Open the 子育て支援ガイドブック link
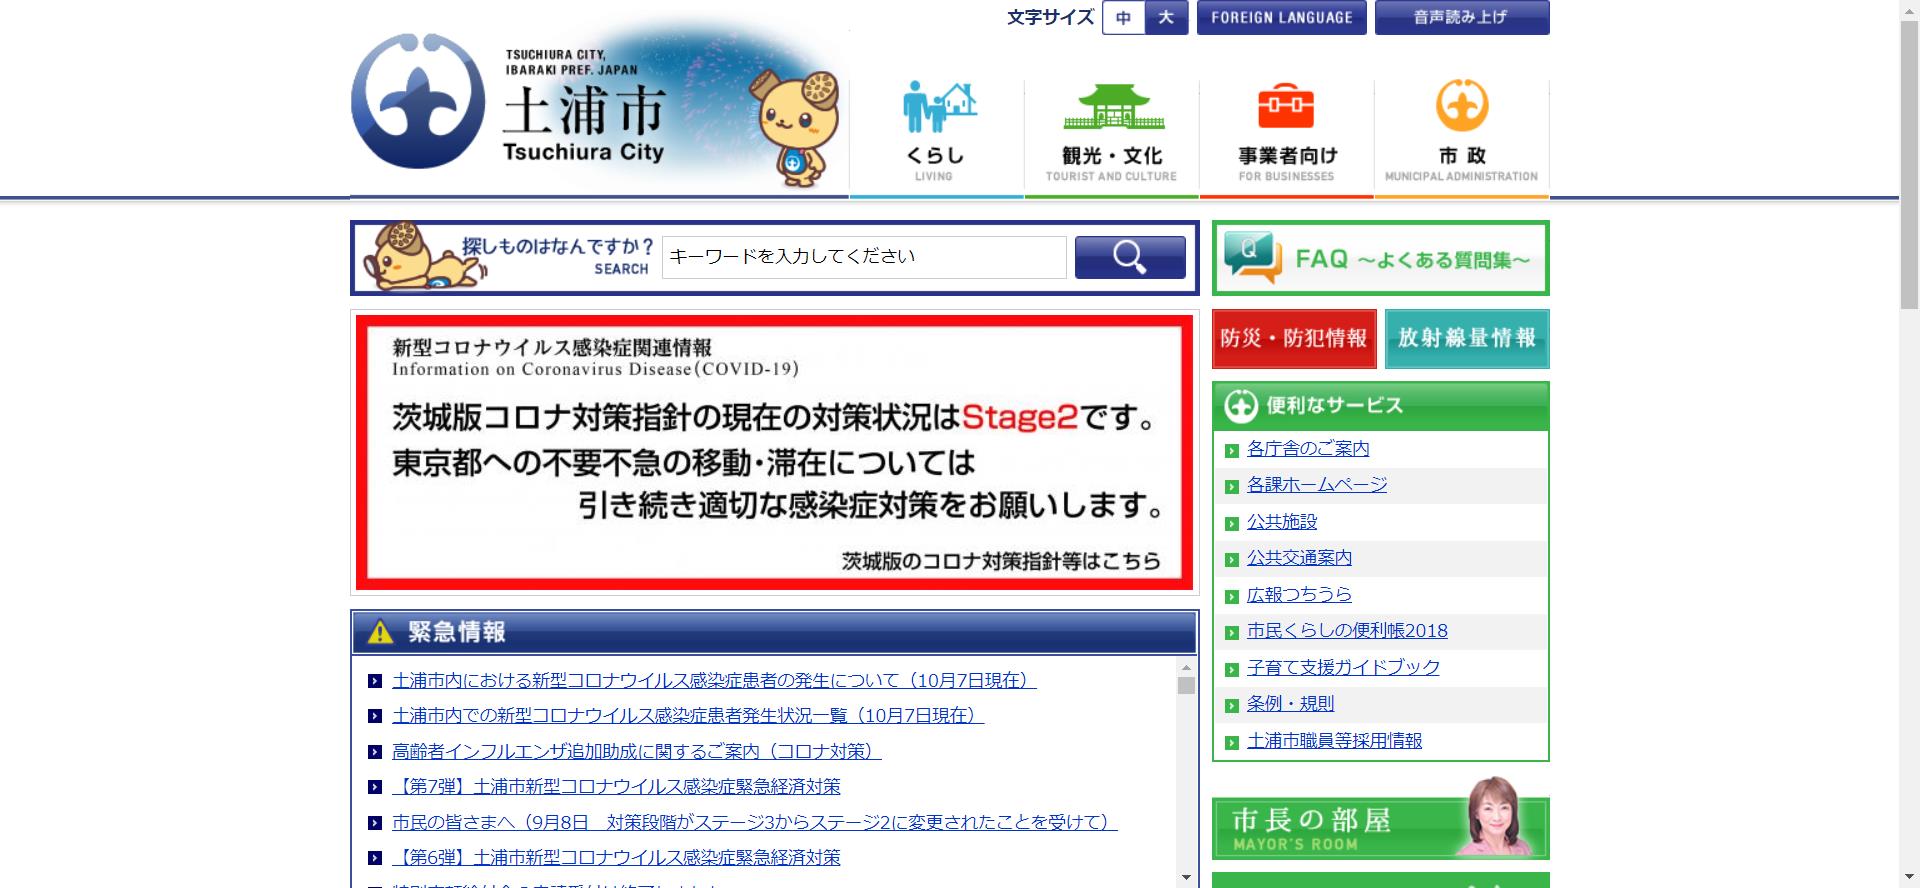The height and width of the screenshot is (888, 1920). (1343, 667)
